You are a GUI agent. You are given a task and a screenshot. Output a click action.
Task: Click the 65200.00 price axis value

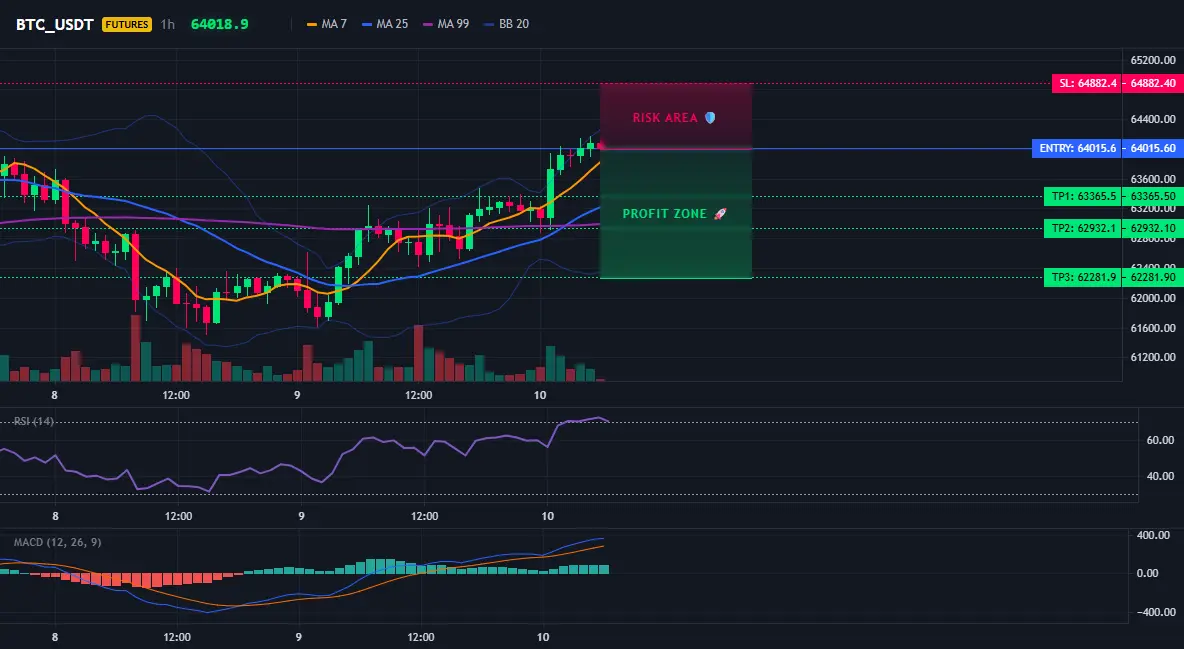click(1153, 60)
